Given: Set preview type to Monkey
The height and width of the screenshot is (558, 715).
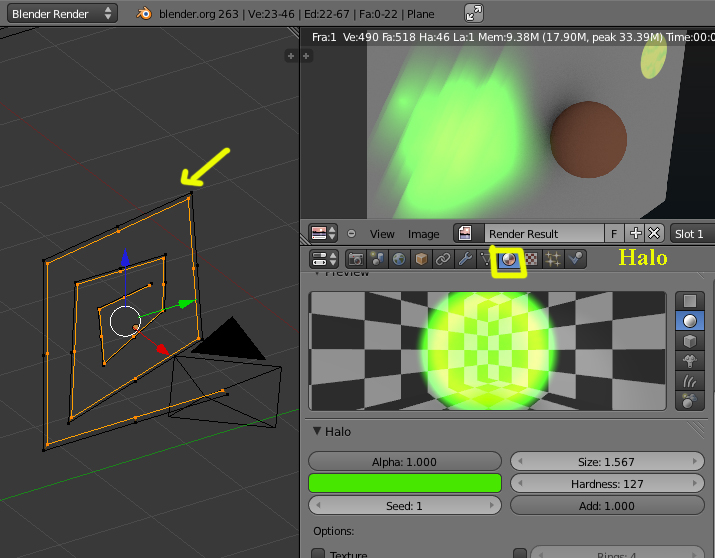Looking at the screenshot, I should pyautogui.click(x=689, y=361).
